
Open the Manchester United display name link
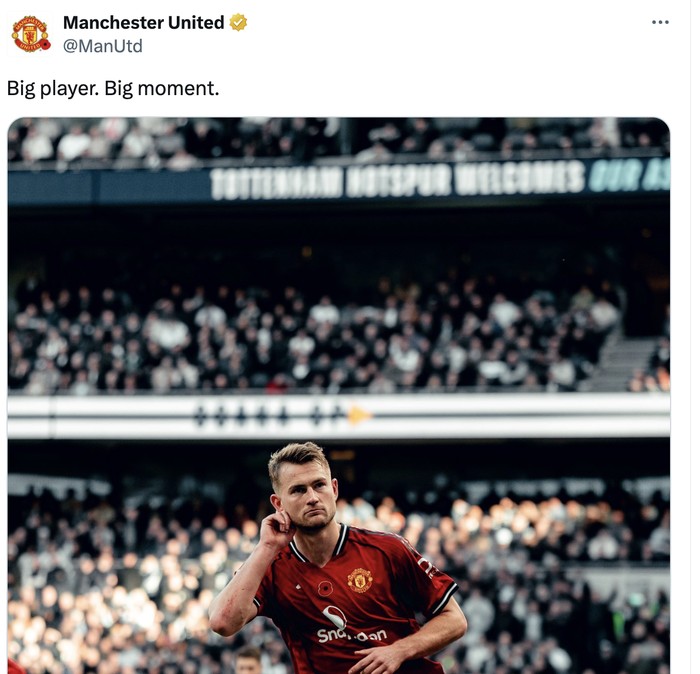click(x=143, y=22)
